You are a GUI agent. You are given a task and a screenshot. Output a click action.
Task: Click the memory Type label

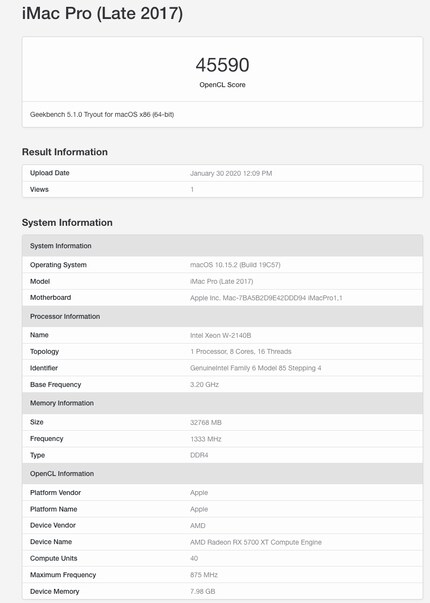click(37, 455)
